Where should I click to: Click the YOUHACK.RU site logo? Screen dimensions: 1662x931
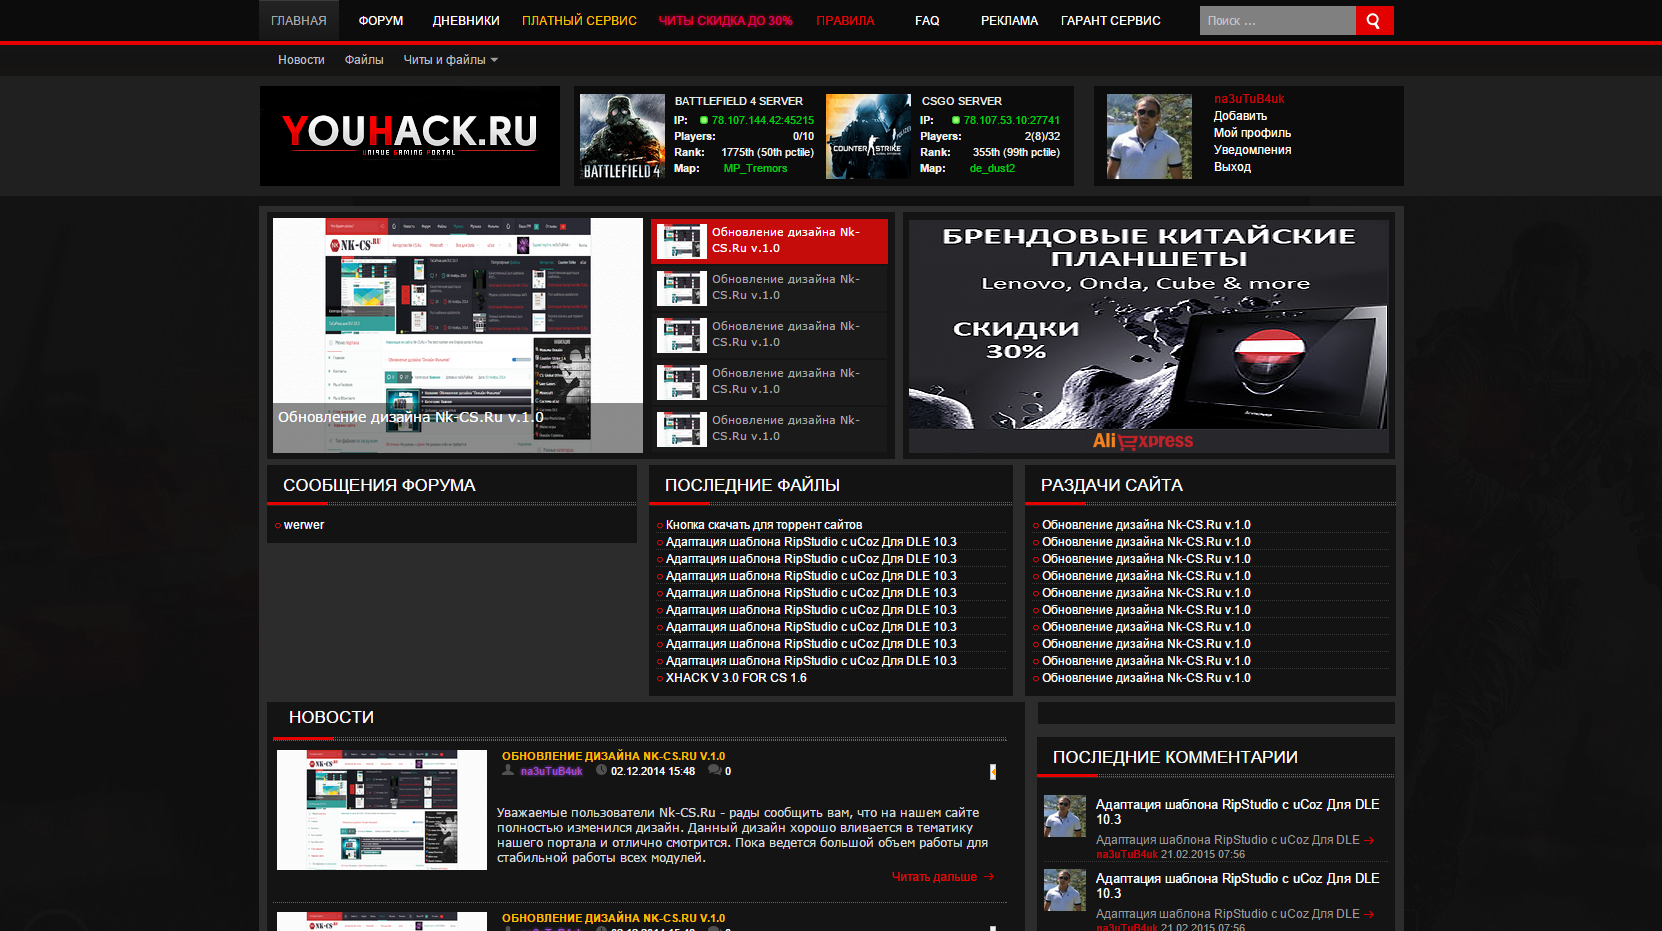coord(410,135)
